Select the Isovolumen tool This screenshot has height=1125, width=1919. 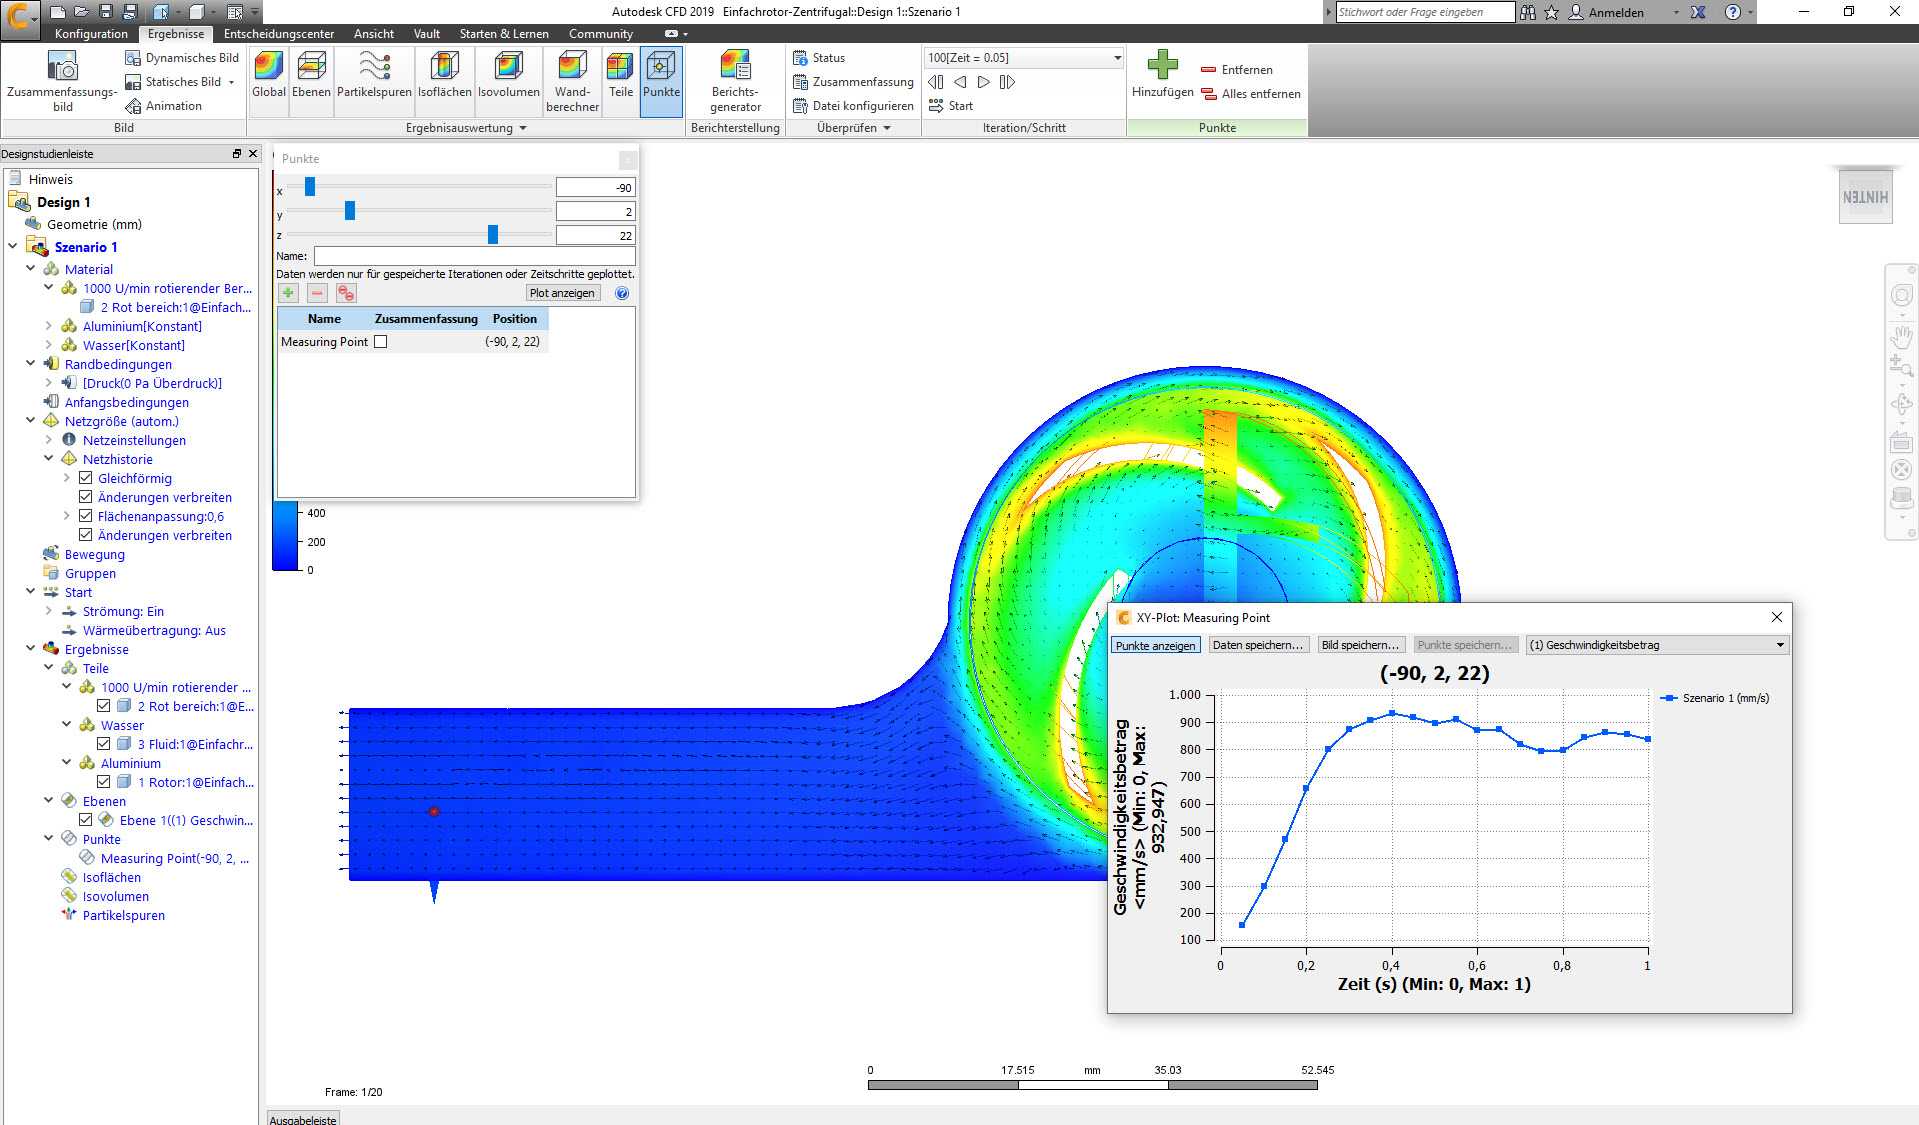[x=508, y=80]
